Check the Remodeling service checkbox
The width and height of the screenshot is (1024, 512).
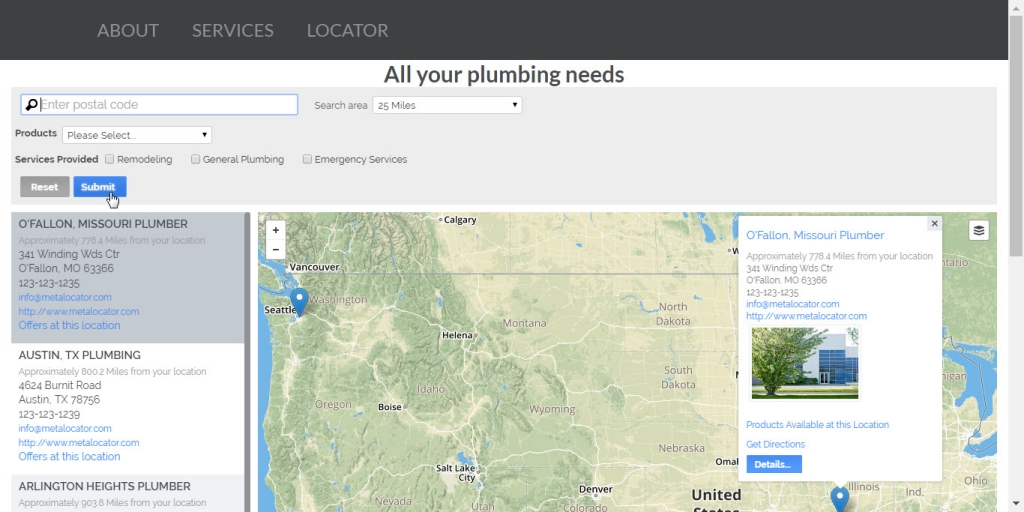pos(110,159)
